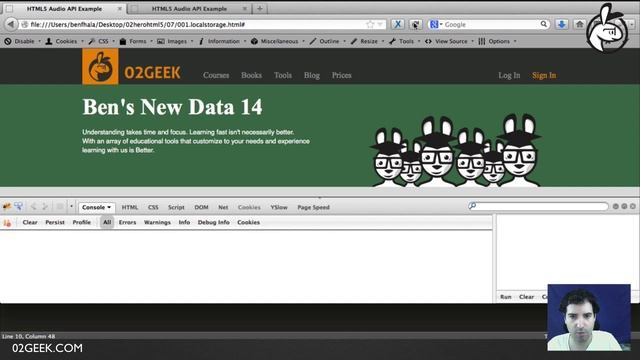The width and height of the screenshot is (640, 360).
Task: Click the site identity icon in address bar
Action: (x=24, y=24)
